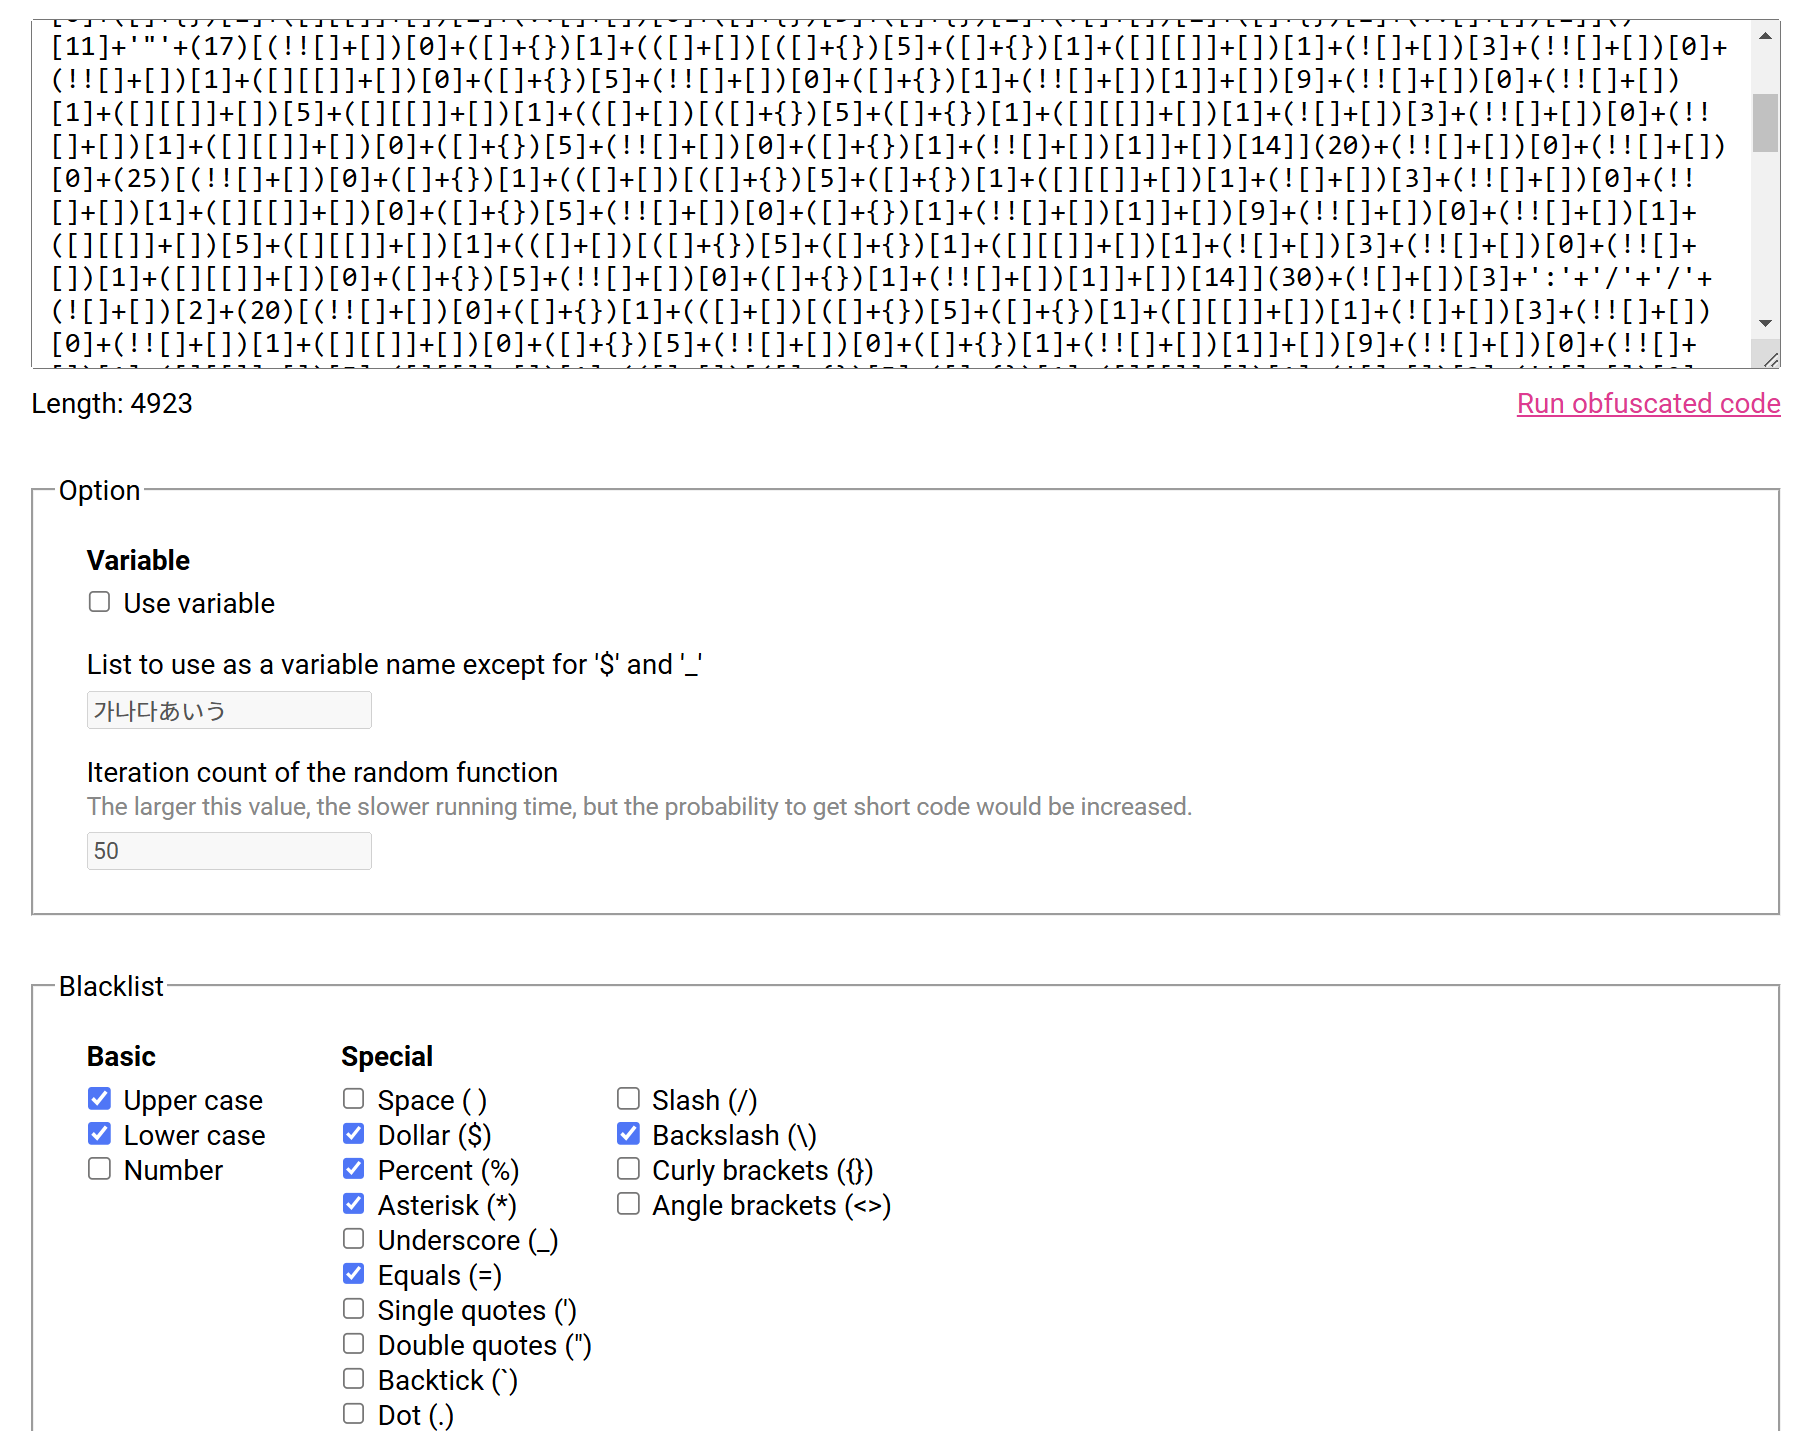Viewport: 1813px width, 1431px height.
Task: Uncheck the Equals (=) checkbox
Action: 353,1273
